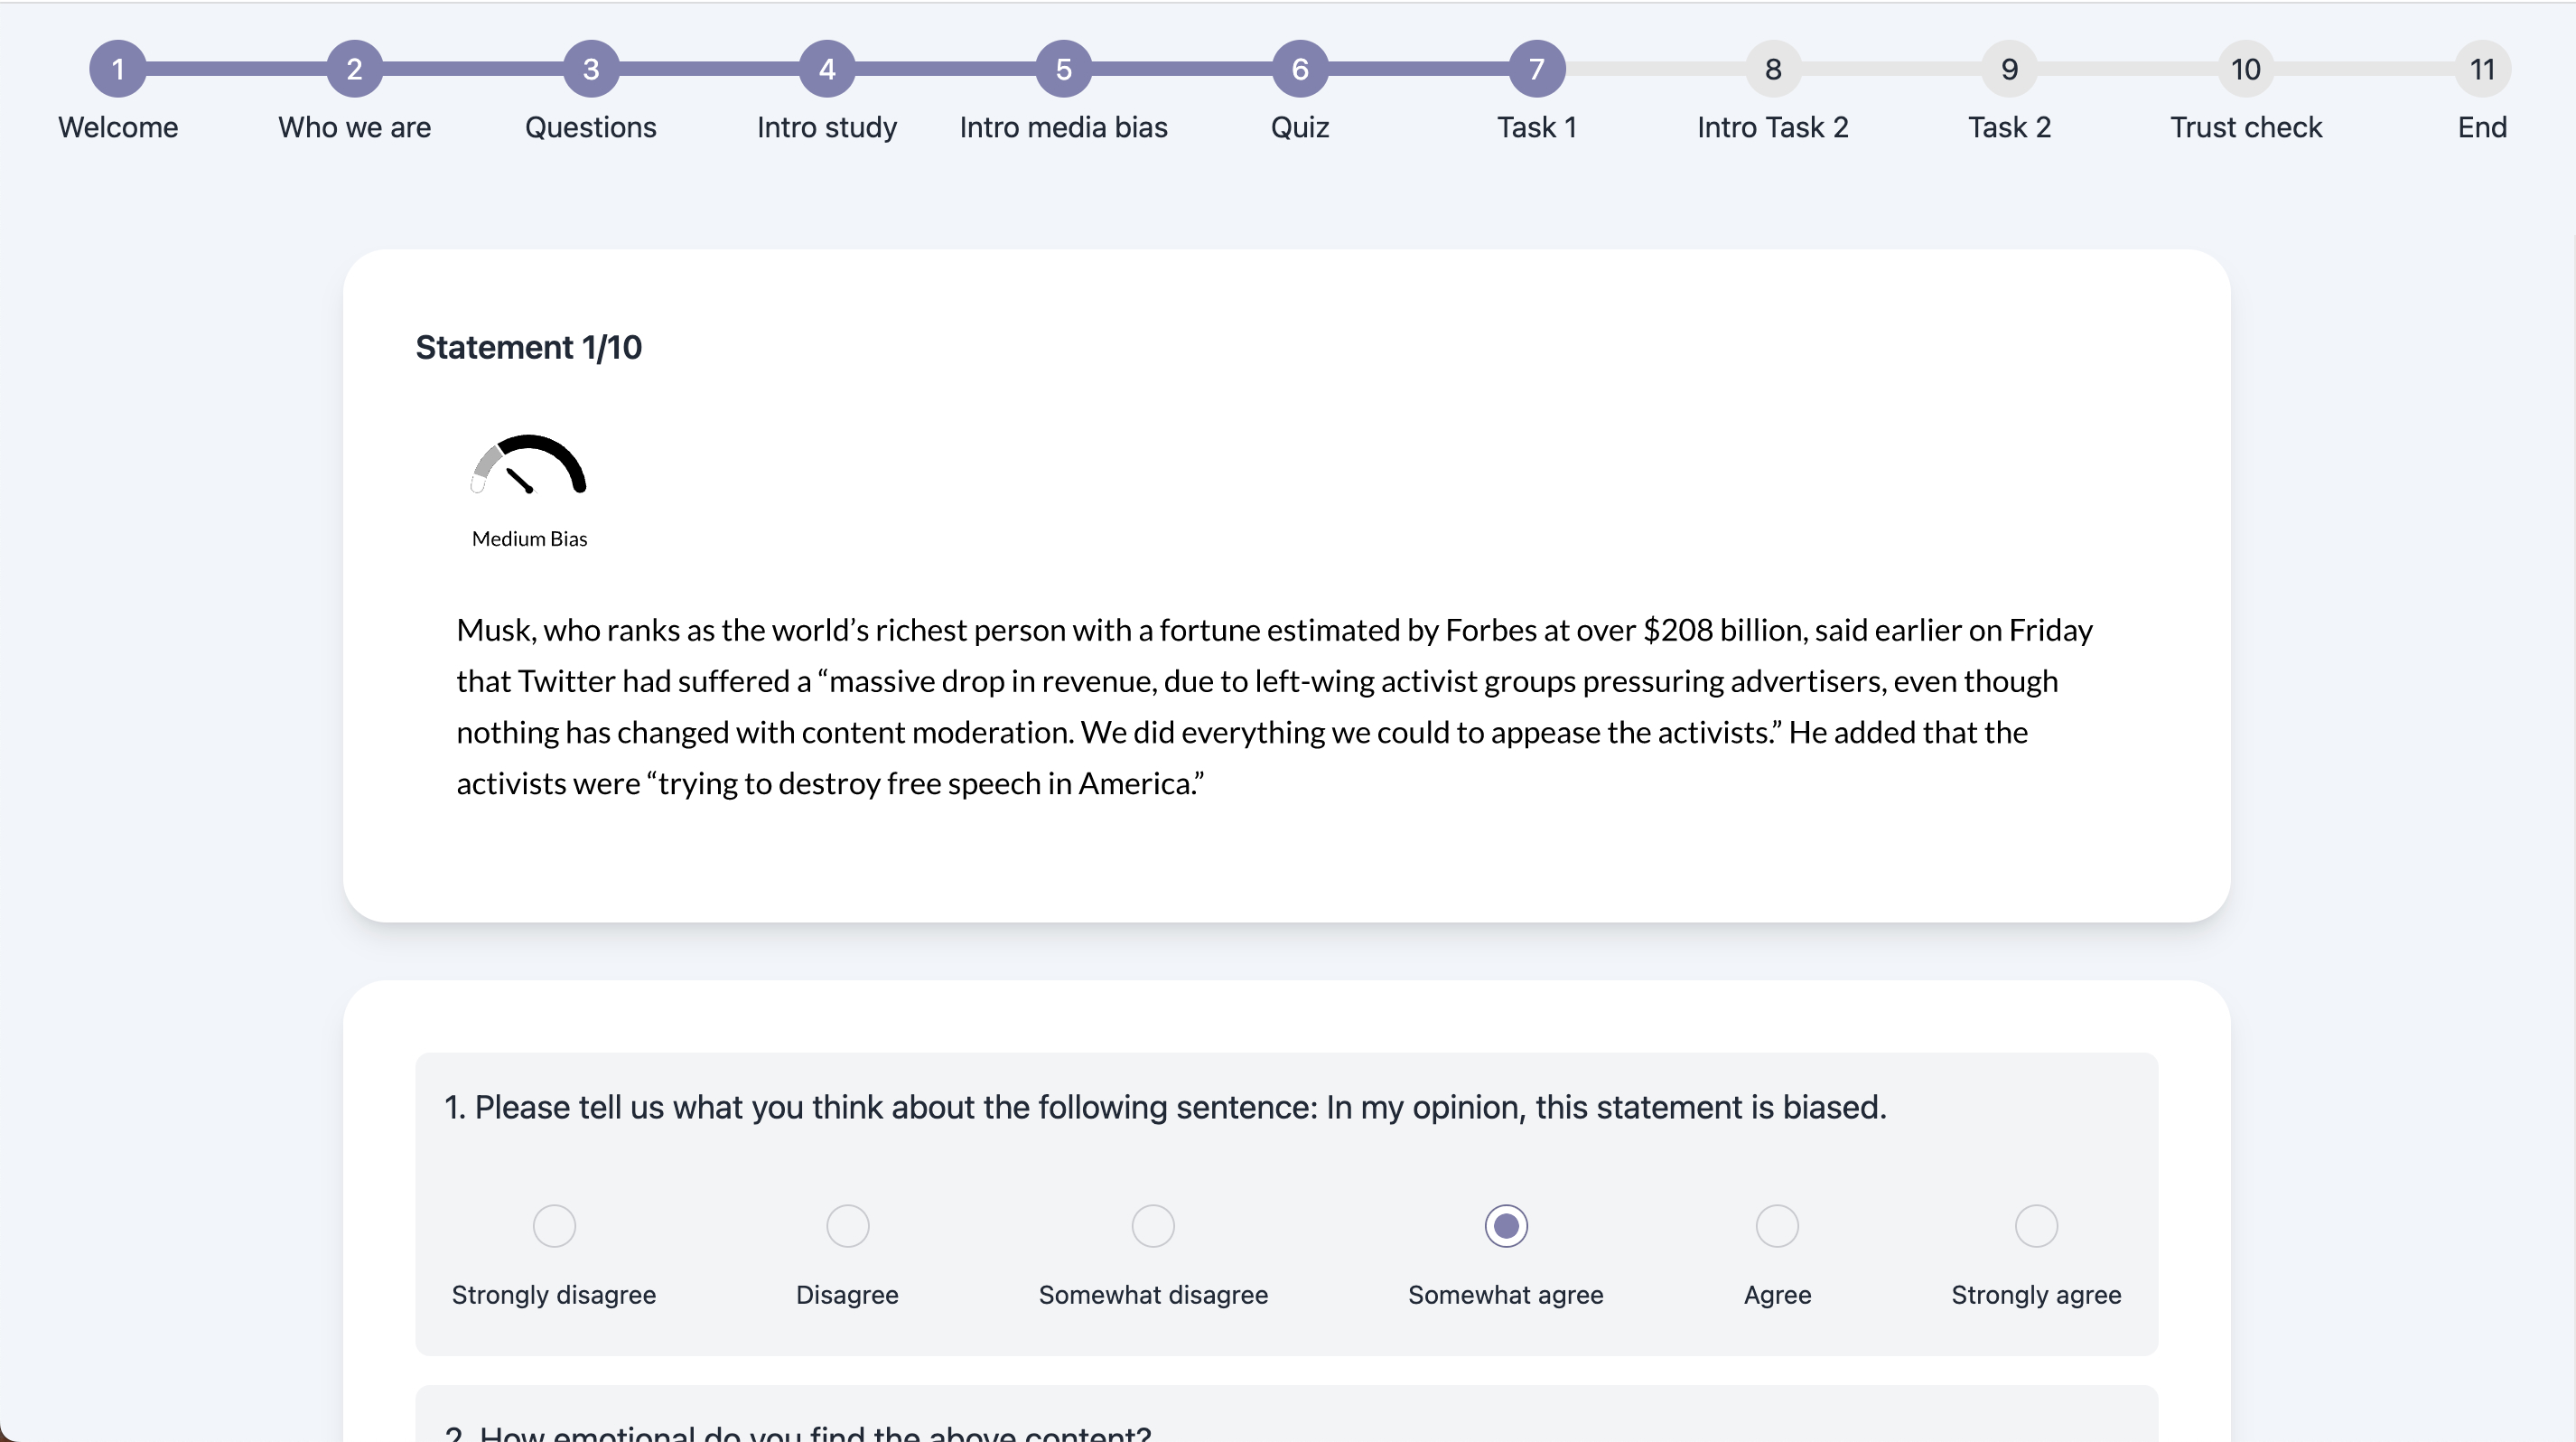The image size is (2576, 1442).
Task: Click the Strongly disagree option label
Action: click(554, 1295)
